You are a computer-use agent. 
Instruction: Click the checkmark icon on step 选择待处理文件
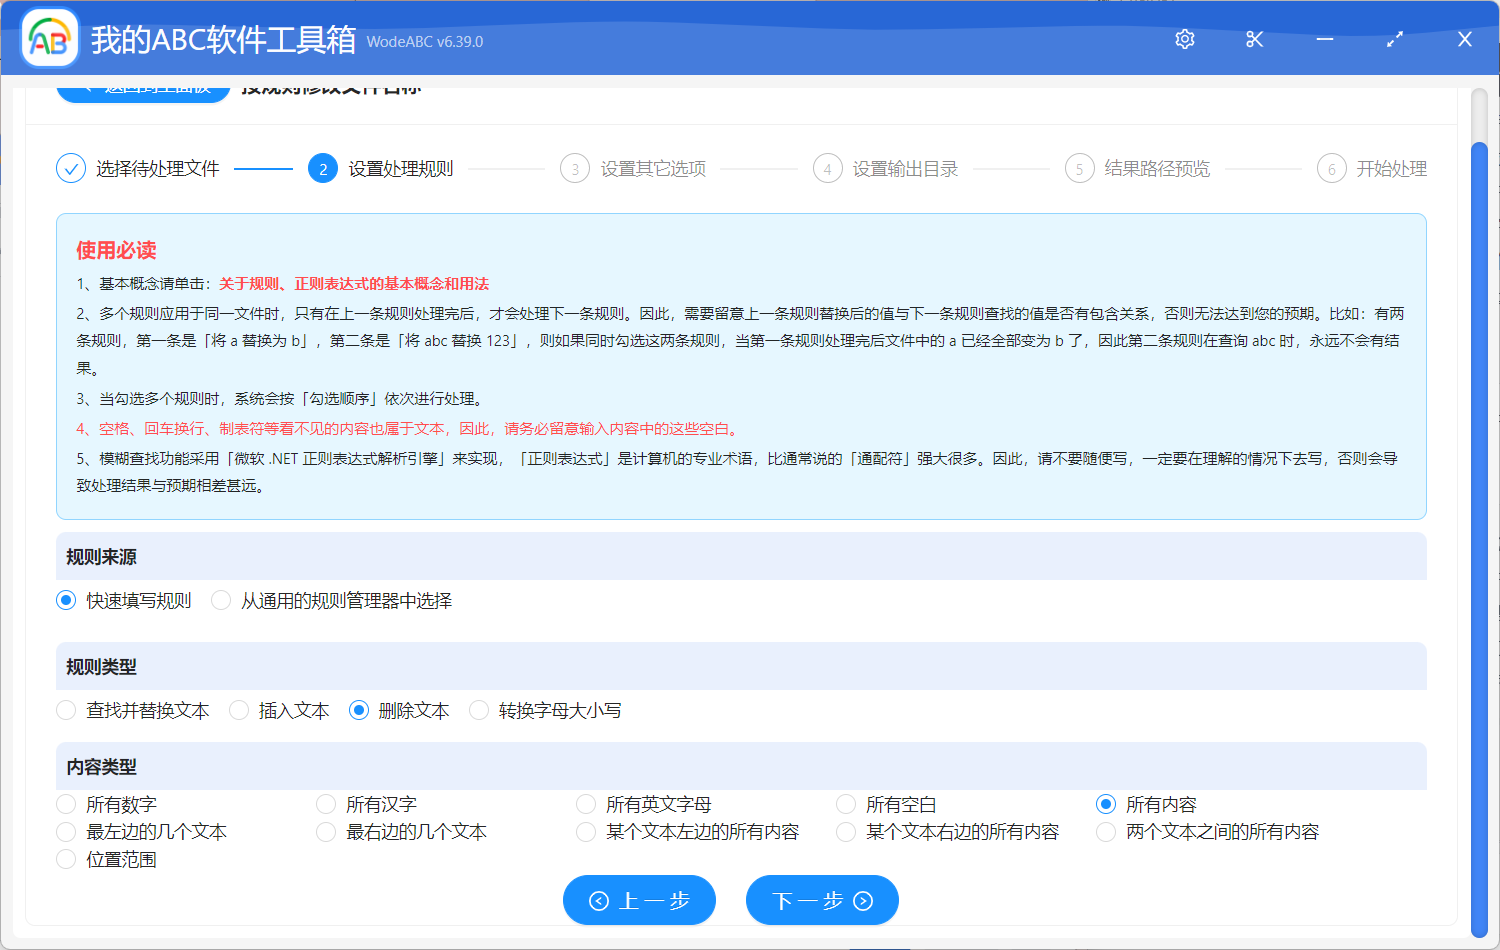[70, 168]
